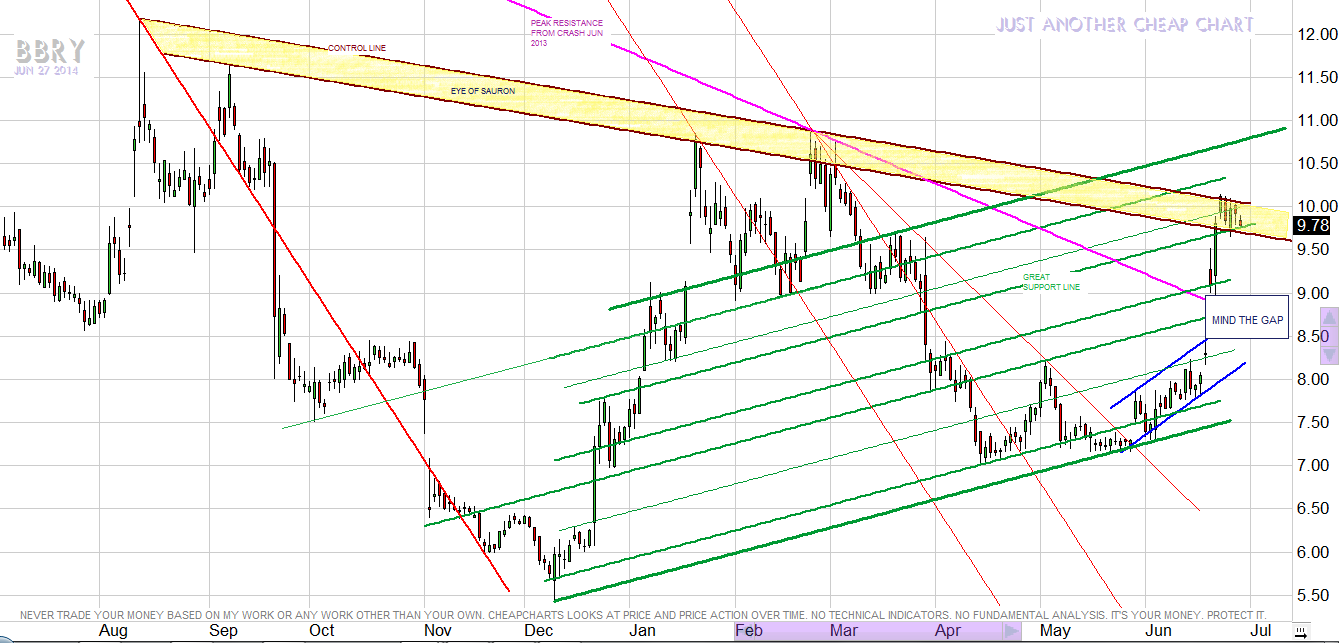
Task: Select the MIND THE GAP annotation box
Action: coord(1247,318)
